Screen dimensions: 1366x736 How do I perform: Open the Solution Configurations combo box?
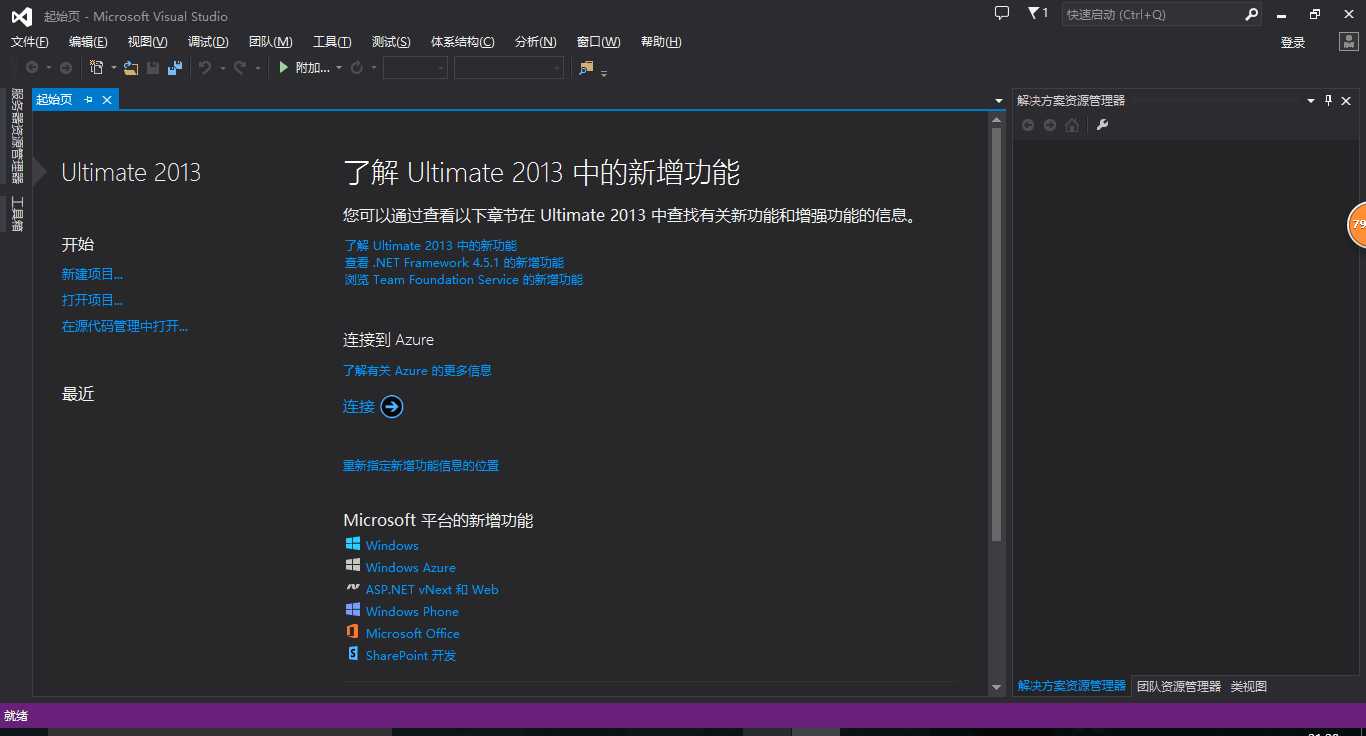415,67
